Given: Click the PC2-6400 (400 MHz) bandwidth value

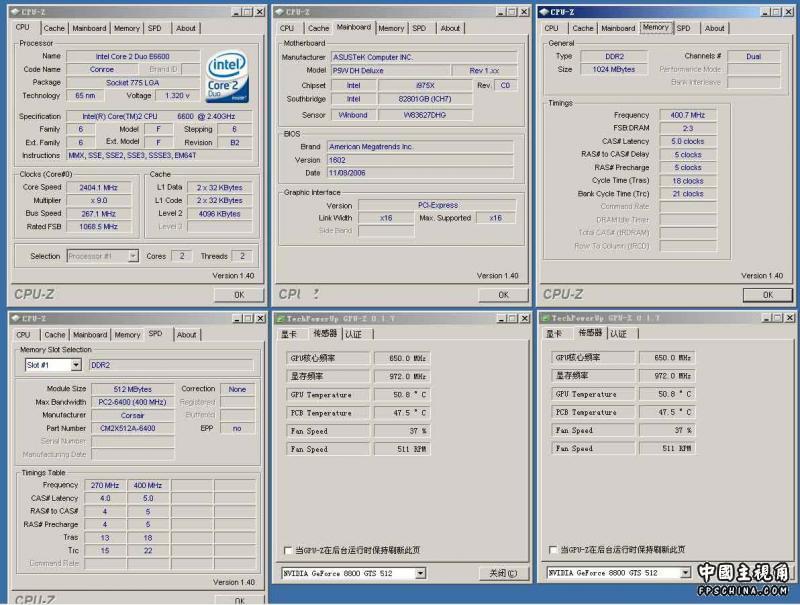Looking at the screenshot, I should [x=133, y=402].
